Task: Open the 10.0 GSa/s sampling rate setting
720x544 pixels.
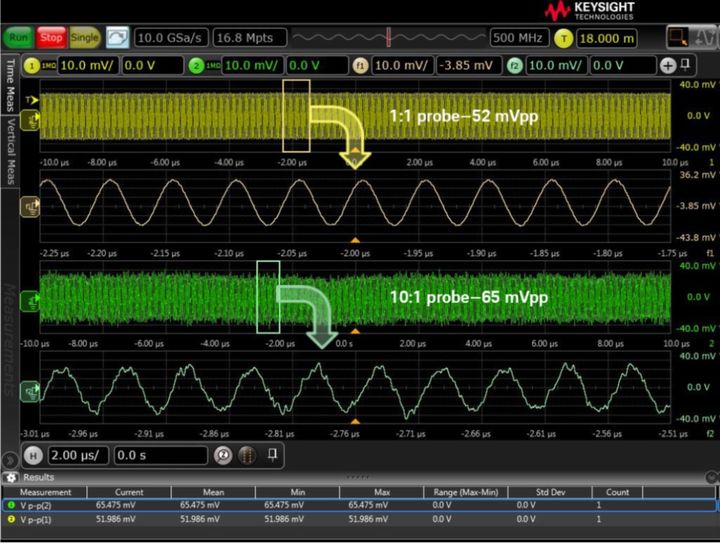Action: click(x=172, y=38)
